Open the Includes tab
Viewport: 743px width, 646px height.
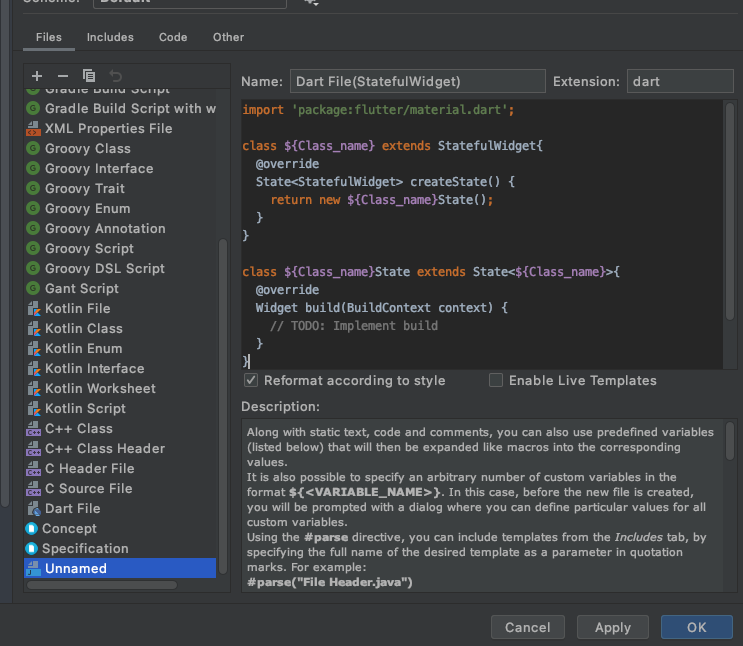point(110,37)
